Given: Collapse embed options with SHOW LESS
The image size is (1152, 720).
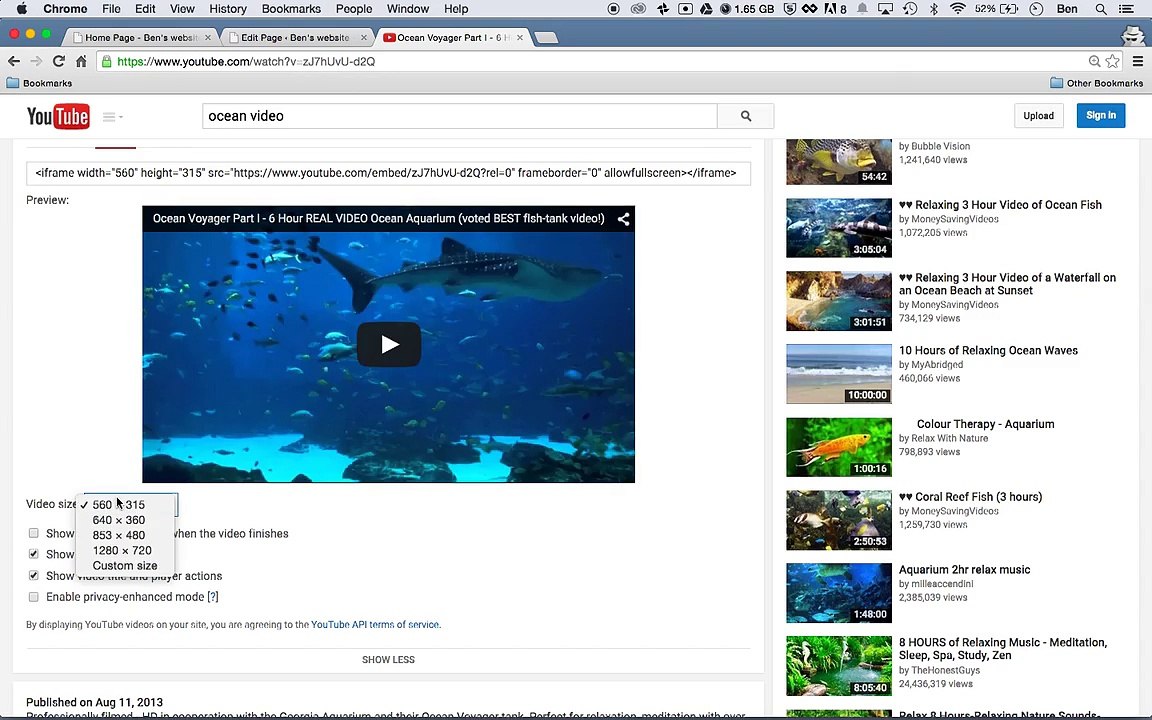Looking at the screenshot, I should click(x=388, y=660).
